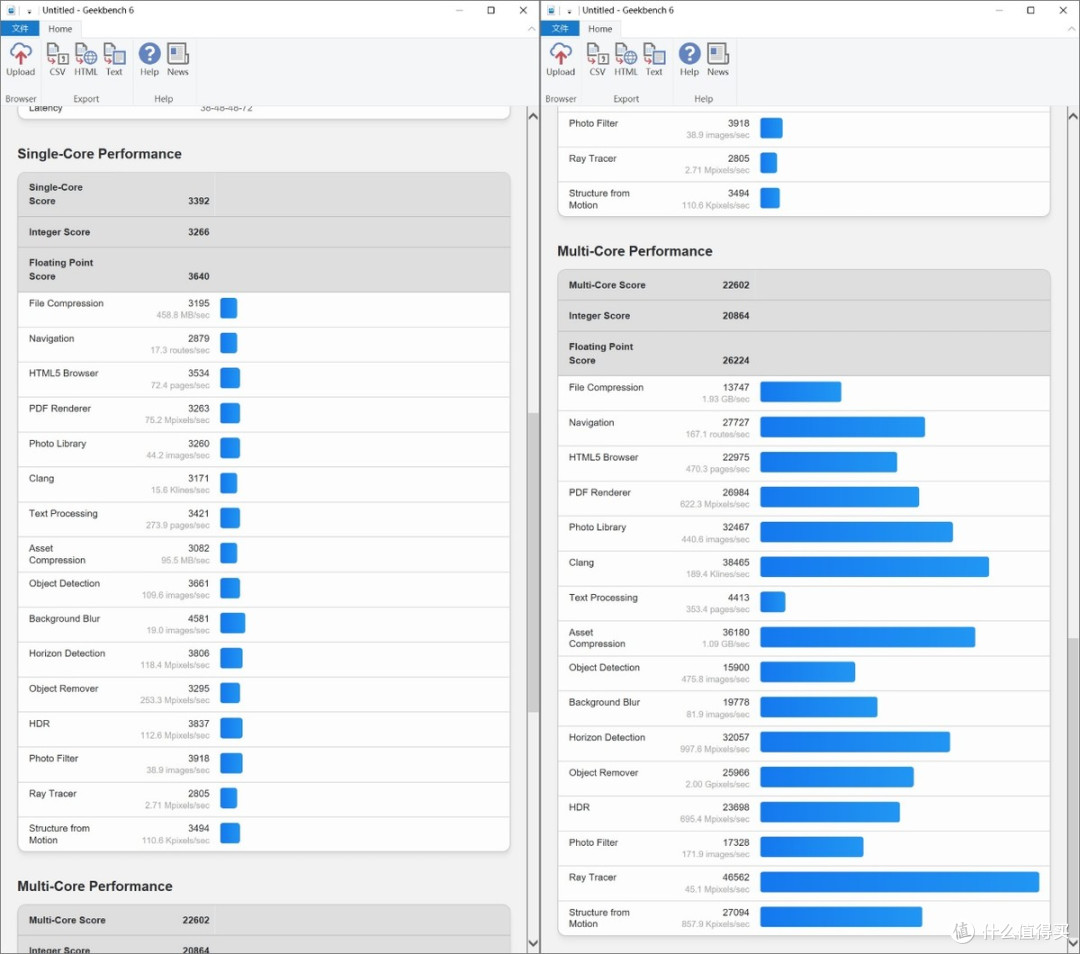Click Upload icon in left Geekbench window

pos(21,59)
